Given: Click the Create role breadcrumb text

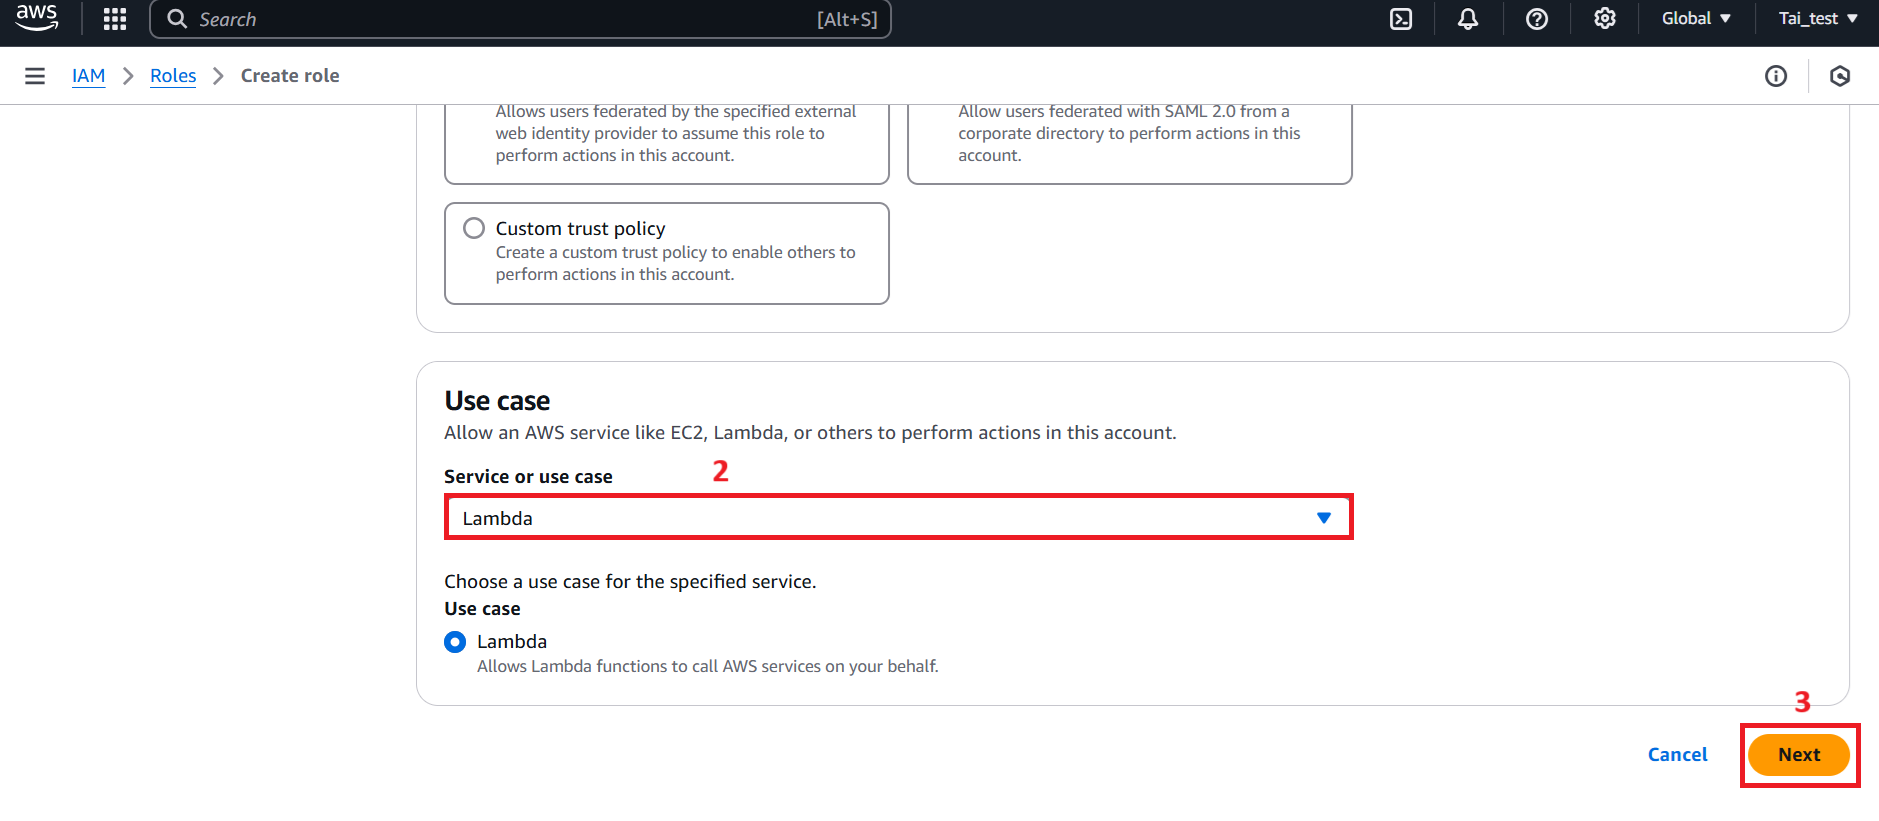Looking at the screenshot, I should click(290, 76).
